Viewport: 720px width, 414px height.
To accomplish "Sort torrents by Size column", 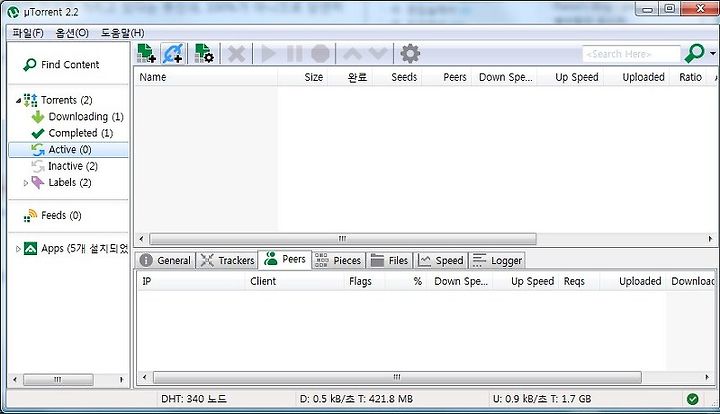I will coord(303,77).
